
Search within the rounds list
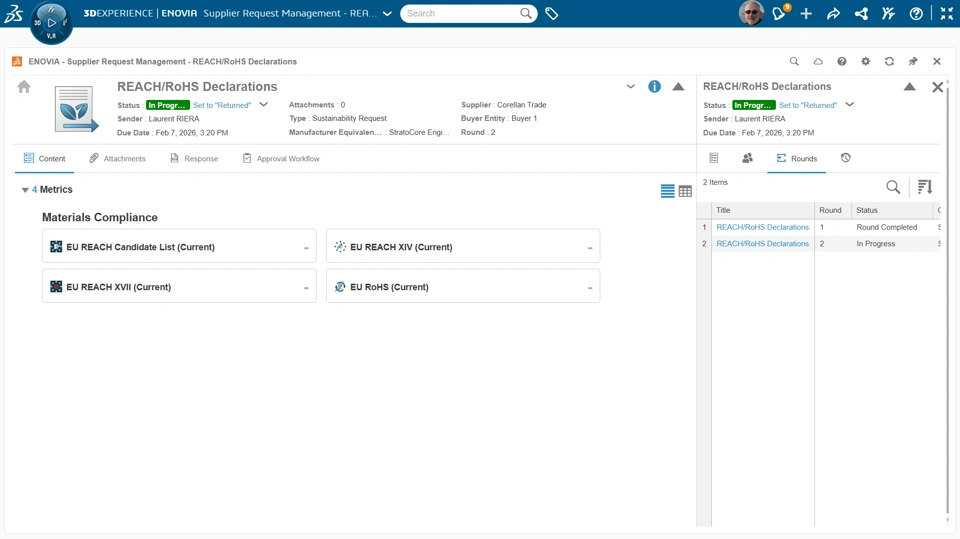893,187
